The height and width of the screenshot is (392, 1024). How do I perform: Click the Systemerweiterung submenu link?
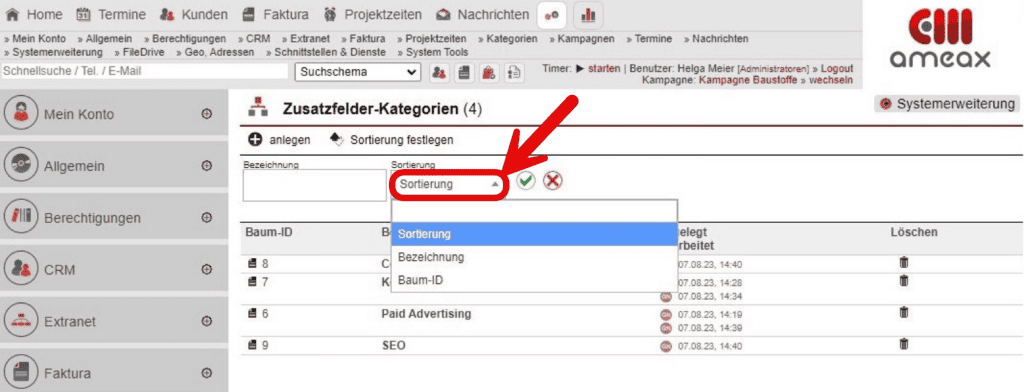[57, 52]
